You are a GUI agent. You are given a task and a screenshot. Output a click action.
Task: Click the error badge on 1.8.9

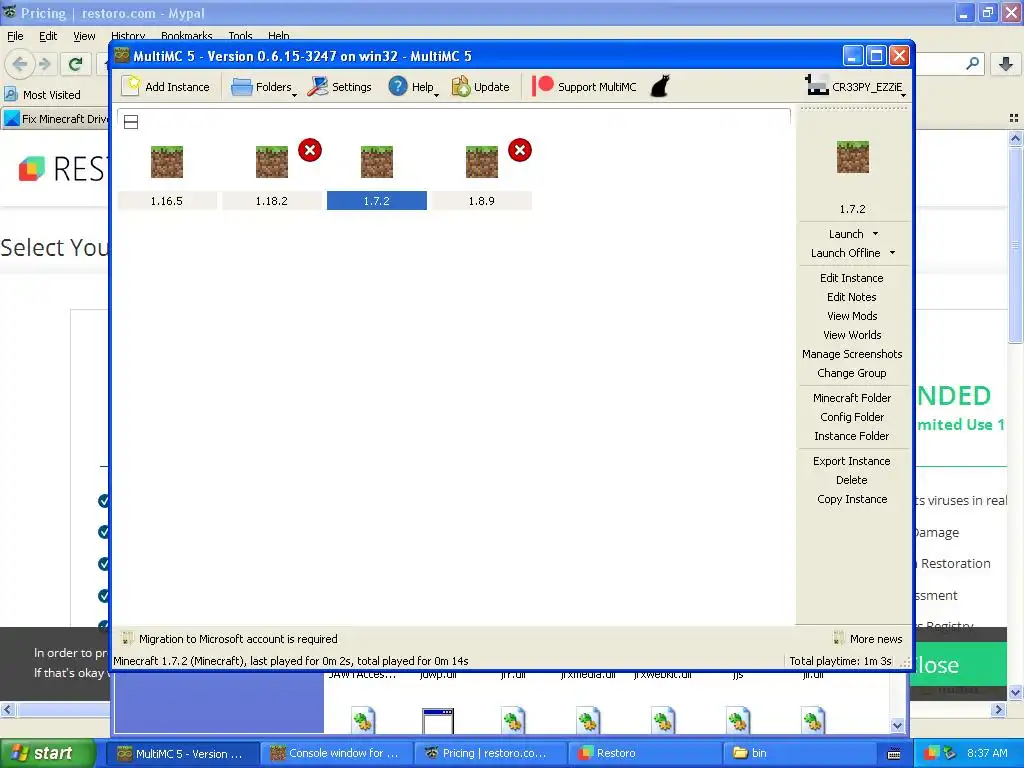point(520,150)
